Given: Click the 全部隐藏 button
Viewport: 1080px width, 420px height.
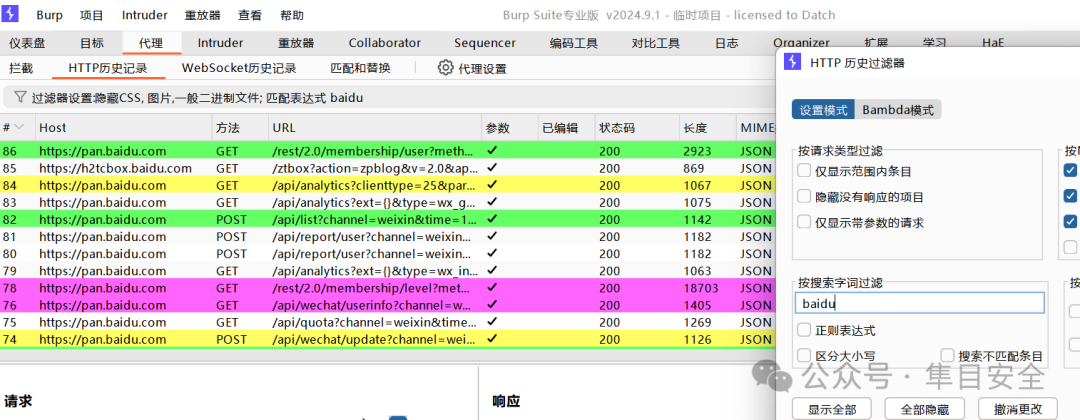Looking at the screenshot, I should pos(924,408).
